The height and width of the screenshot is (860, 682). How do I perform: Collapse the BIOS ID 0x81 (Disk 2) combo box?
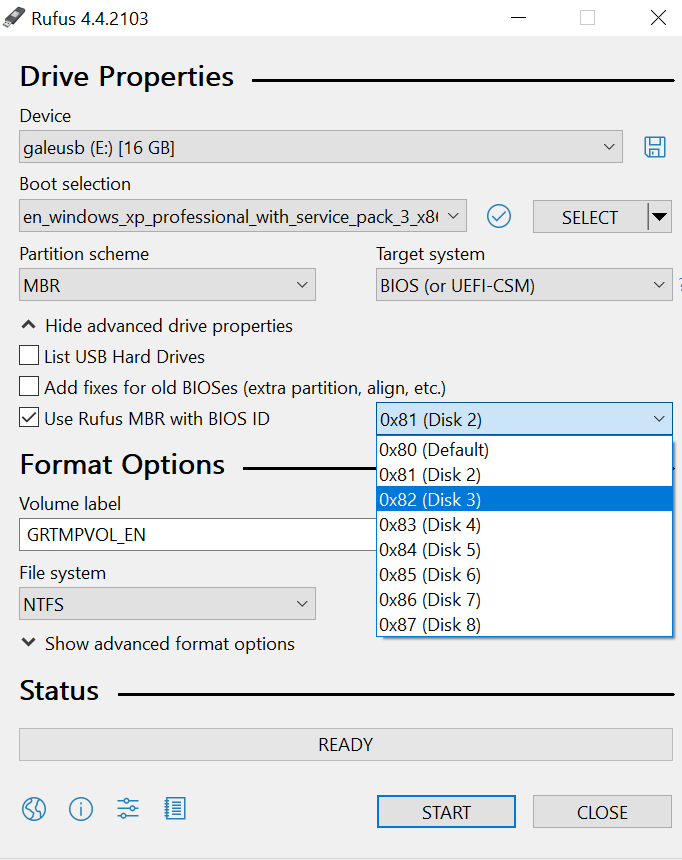pos(524,420)
